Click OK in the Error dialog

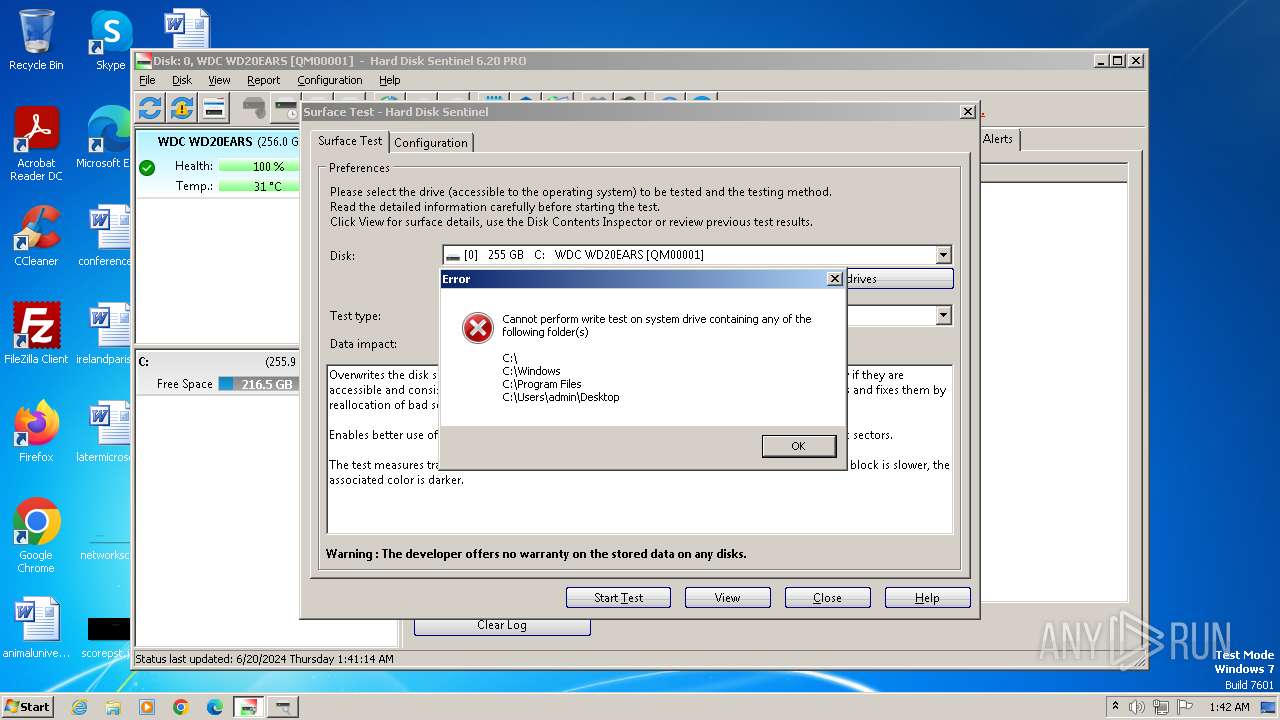pos(798,446)
